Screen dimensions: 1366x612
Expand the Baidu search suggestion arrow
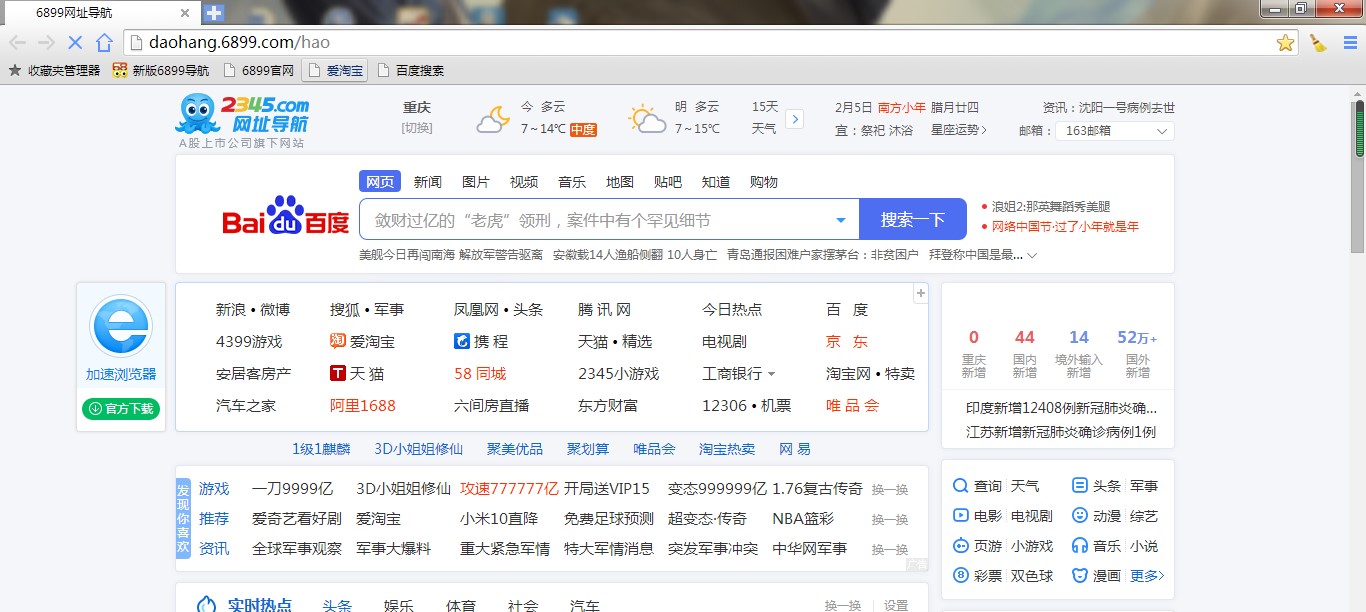click(x=841, y=220)
